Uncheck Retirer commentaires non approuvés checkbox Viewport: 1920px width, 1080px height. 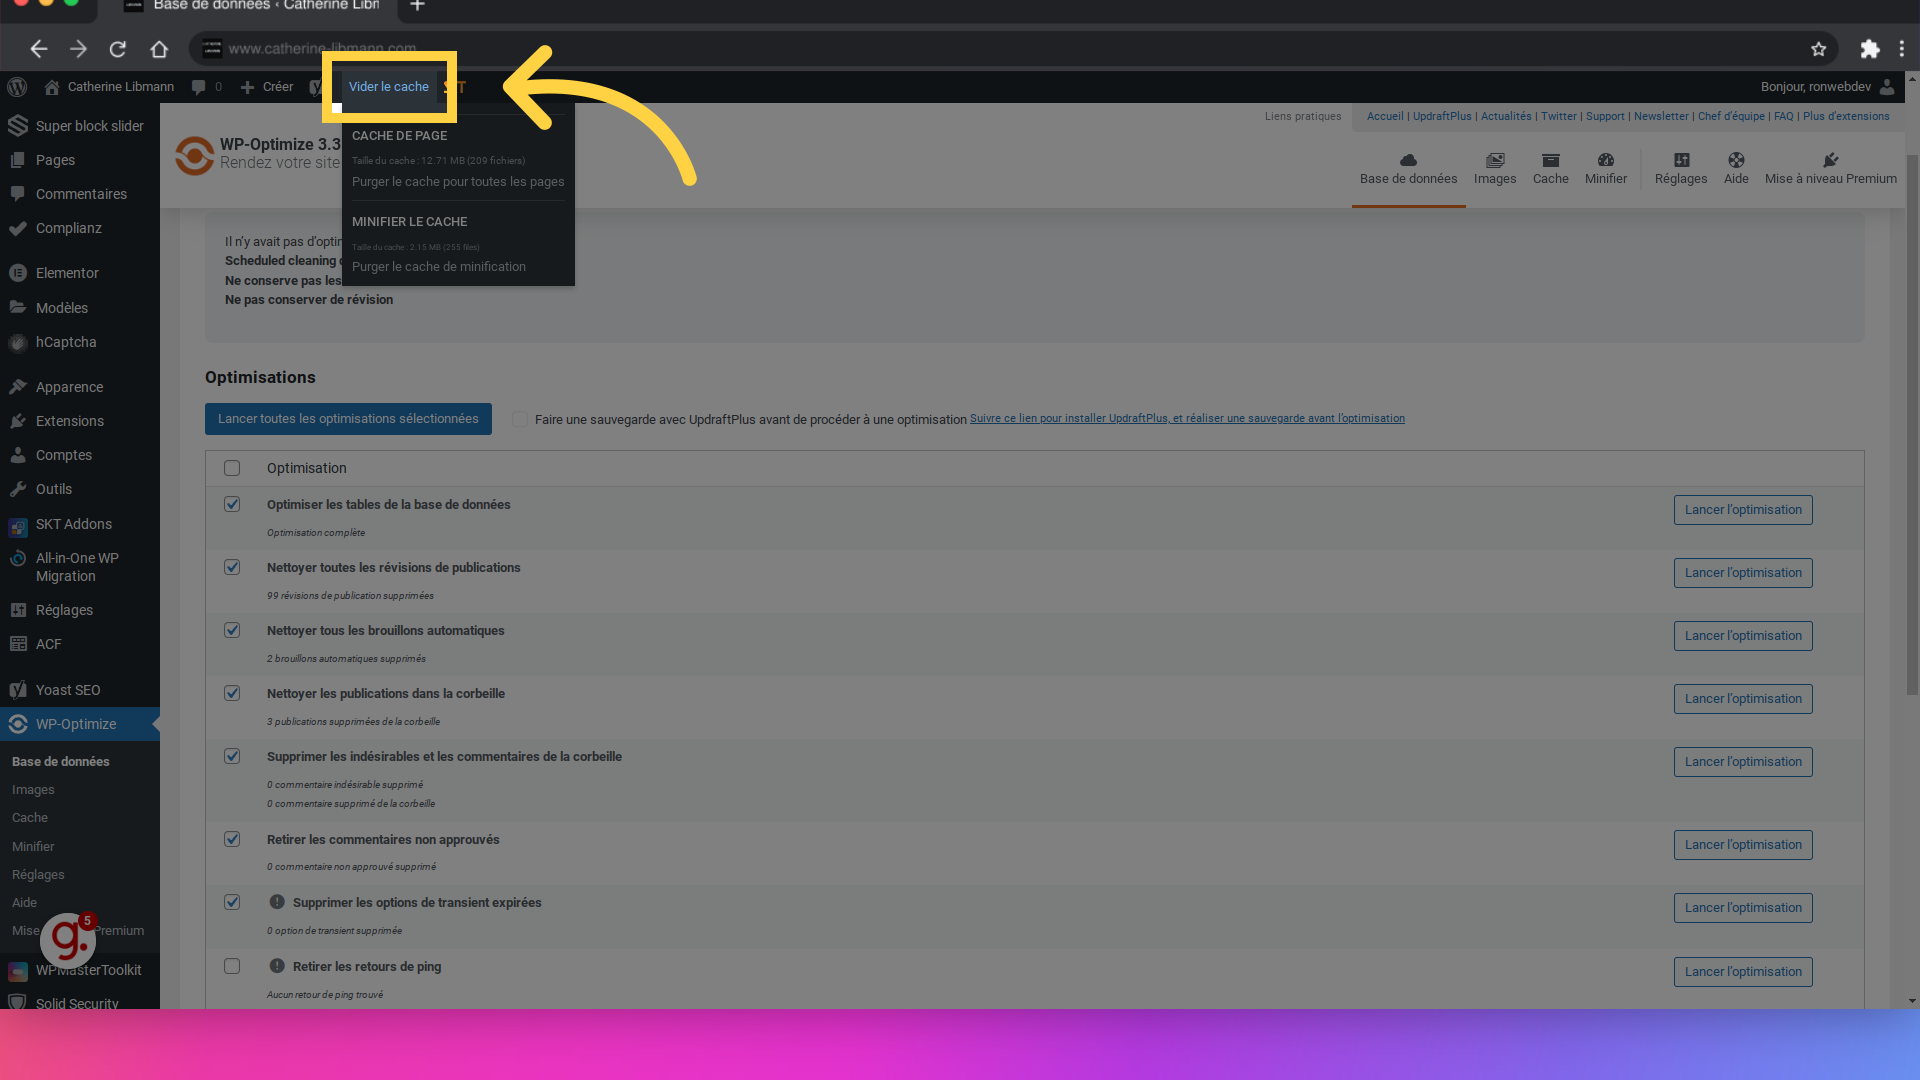coord(232,839)
